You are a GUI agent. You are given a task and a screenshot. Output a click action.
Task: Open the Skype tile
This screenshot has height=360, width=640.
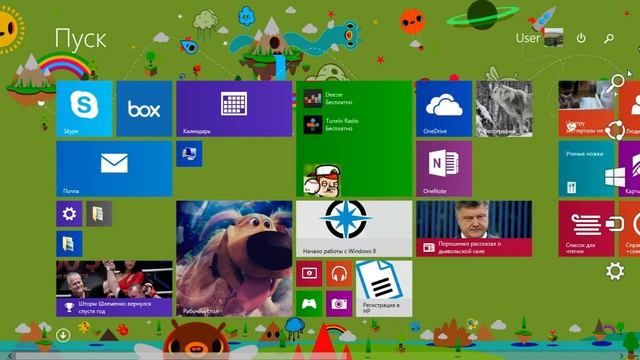[x=84, y=109]
